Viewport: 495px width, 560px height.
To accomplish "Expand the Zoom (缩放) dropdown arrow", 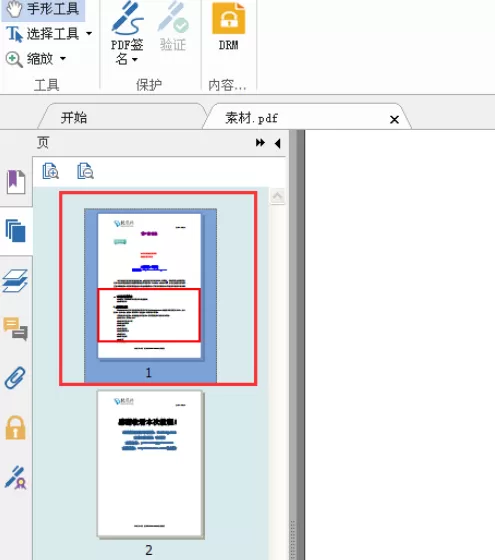I will point(63,58).
